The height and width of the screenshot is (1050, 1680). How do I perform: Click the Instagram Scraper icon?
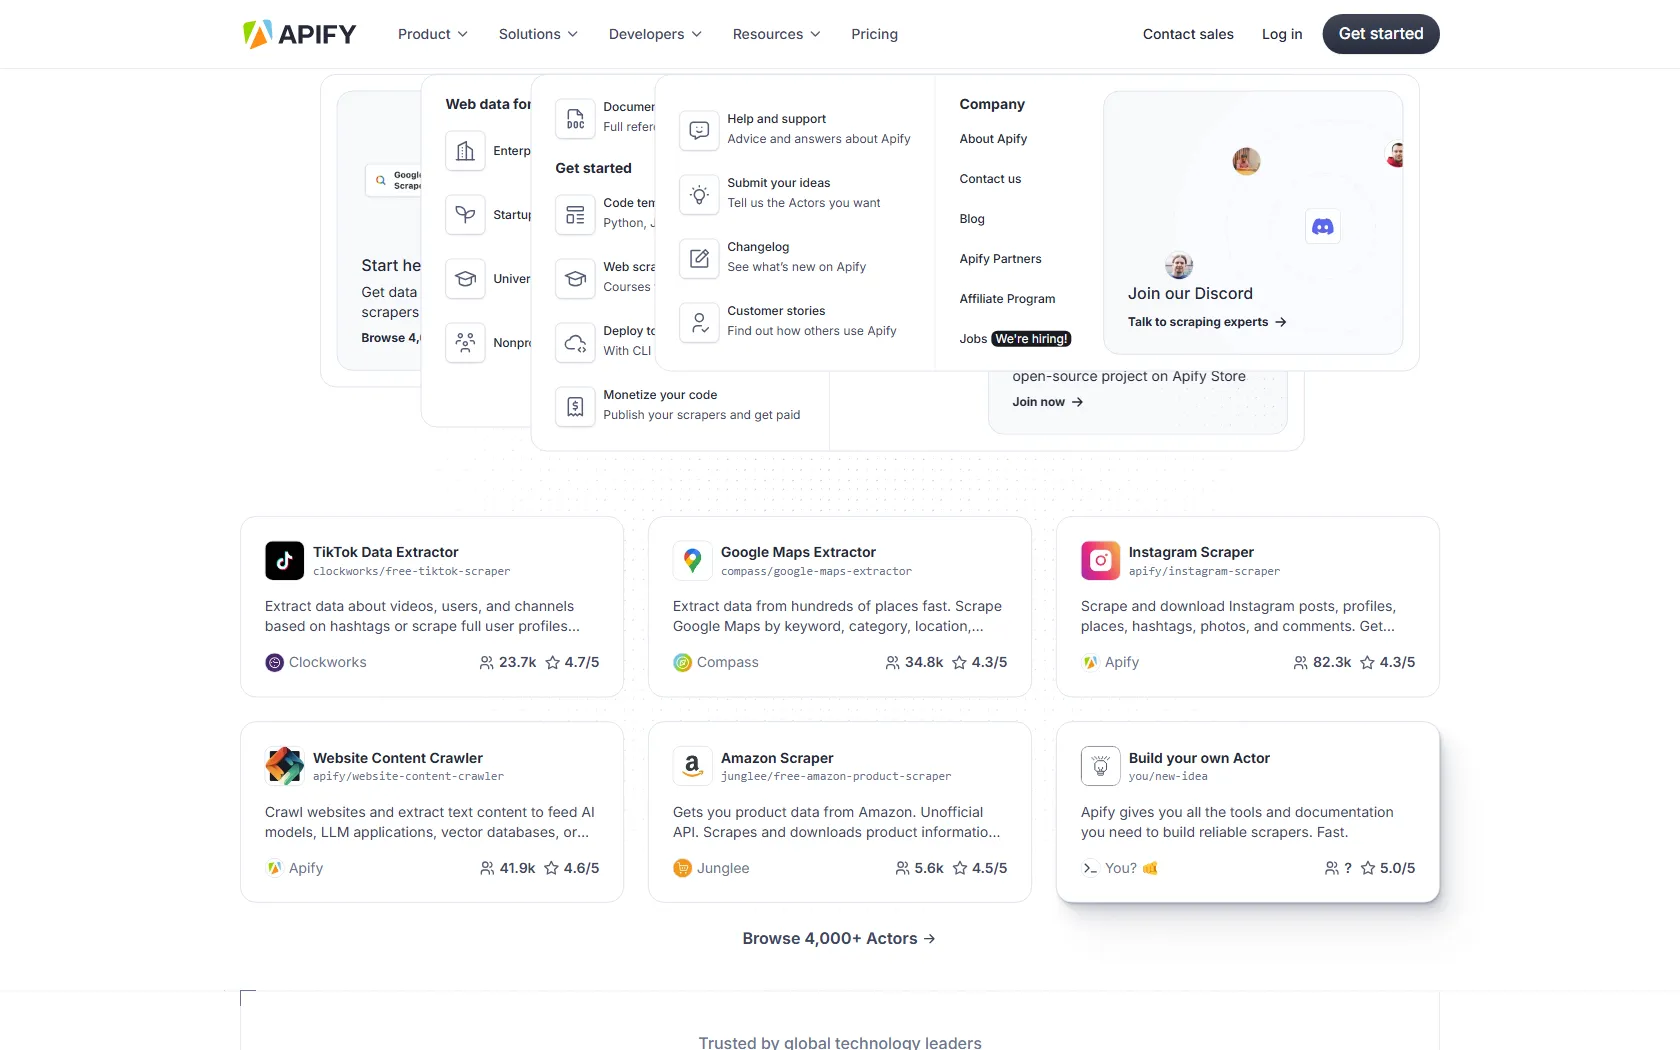tap(1100, 561)
